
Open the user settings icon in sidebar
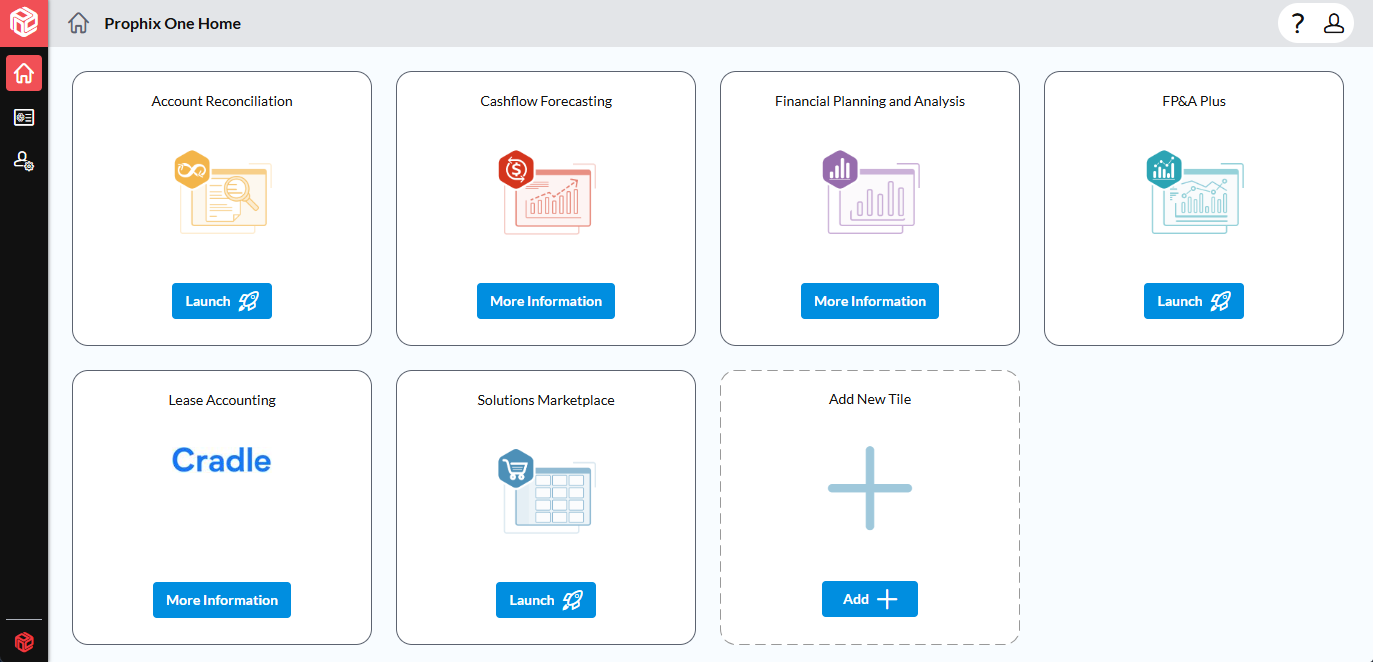pyautogui.click(x=24, y=160)
